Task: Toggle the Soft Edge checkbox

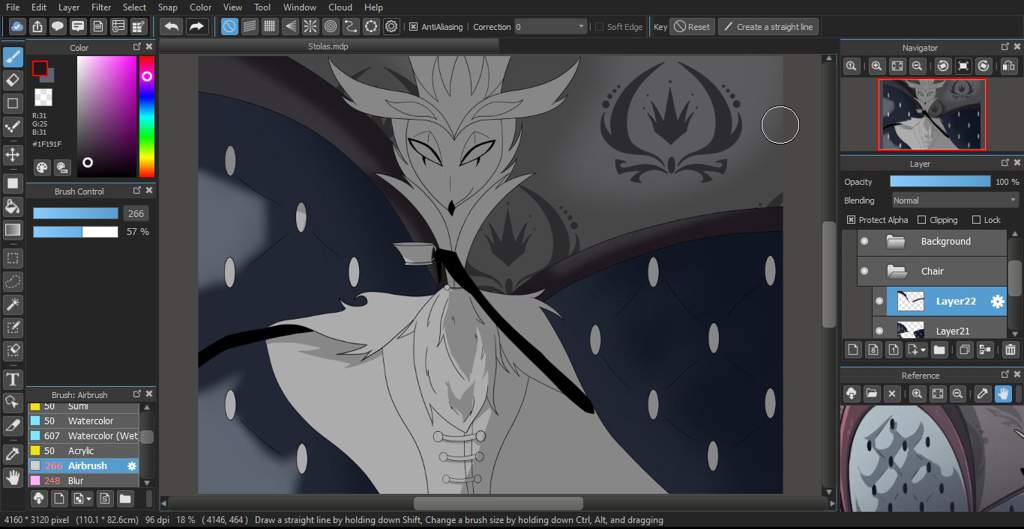Action: point(599,27)
